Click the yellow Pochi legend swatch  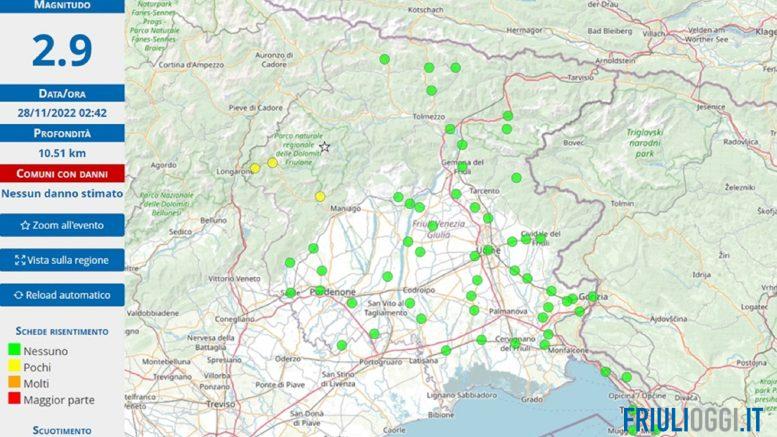pos(15,367)
